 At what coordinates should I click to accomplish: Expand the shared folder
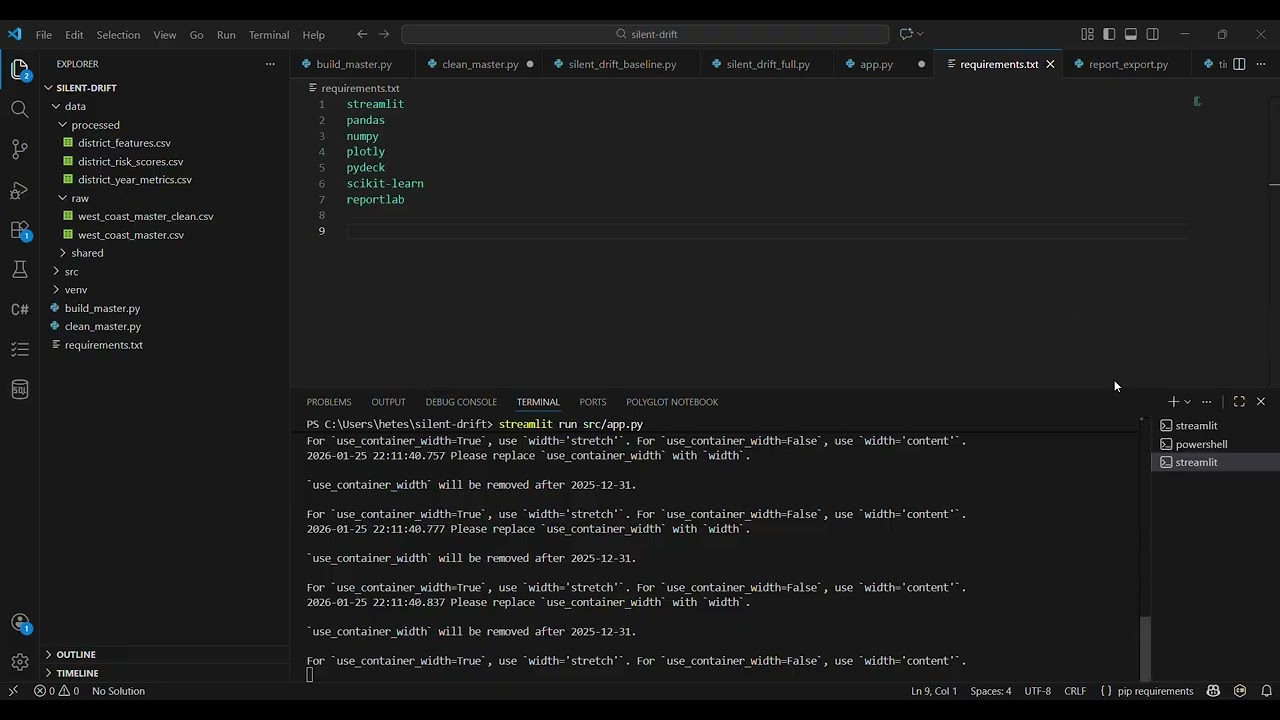[x=87, y=253]
